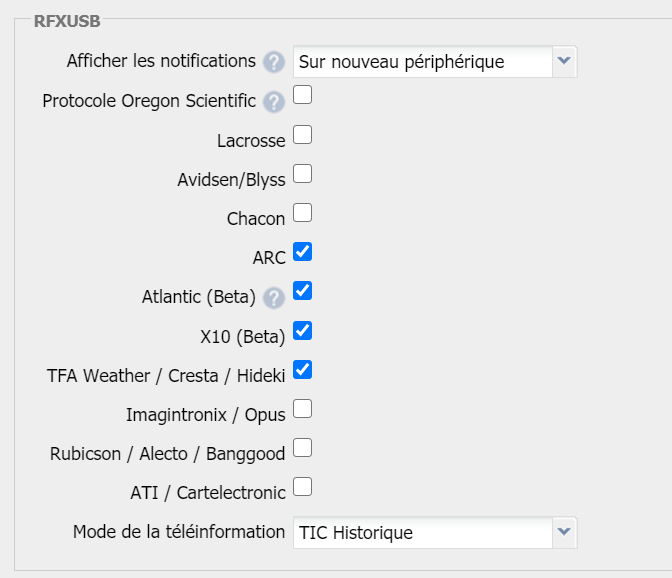Enable Imagintronix / Opus checkbox

click(x=302, y=409)
